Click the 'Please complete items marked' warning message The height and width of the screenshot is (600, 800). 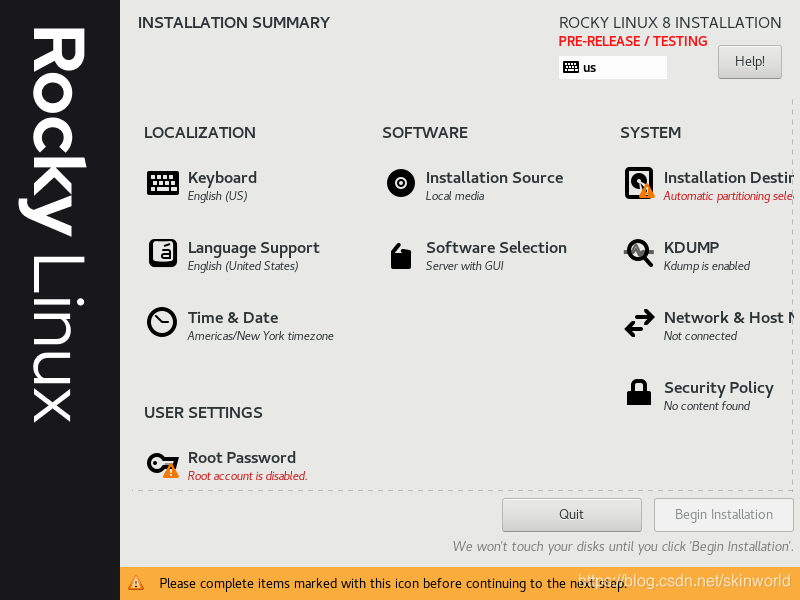pyautogui.click(x=393, y=583)
